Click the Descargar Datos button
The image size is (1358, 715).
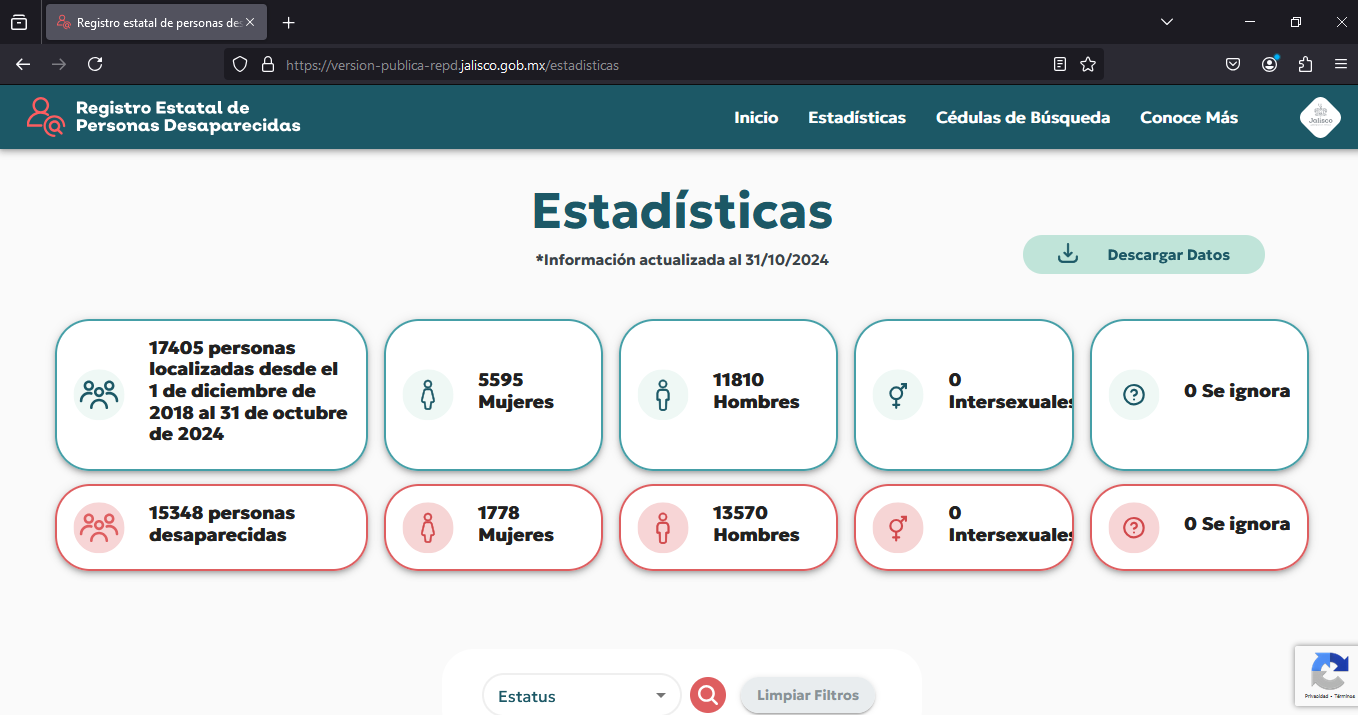pos(1143,255)
